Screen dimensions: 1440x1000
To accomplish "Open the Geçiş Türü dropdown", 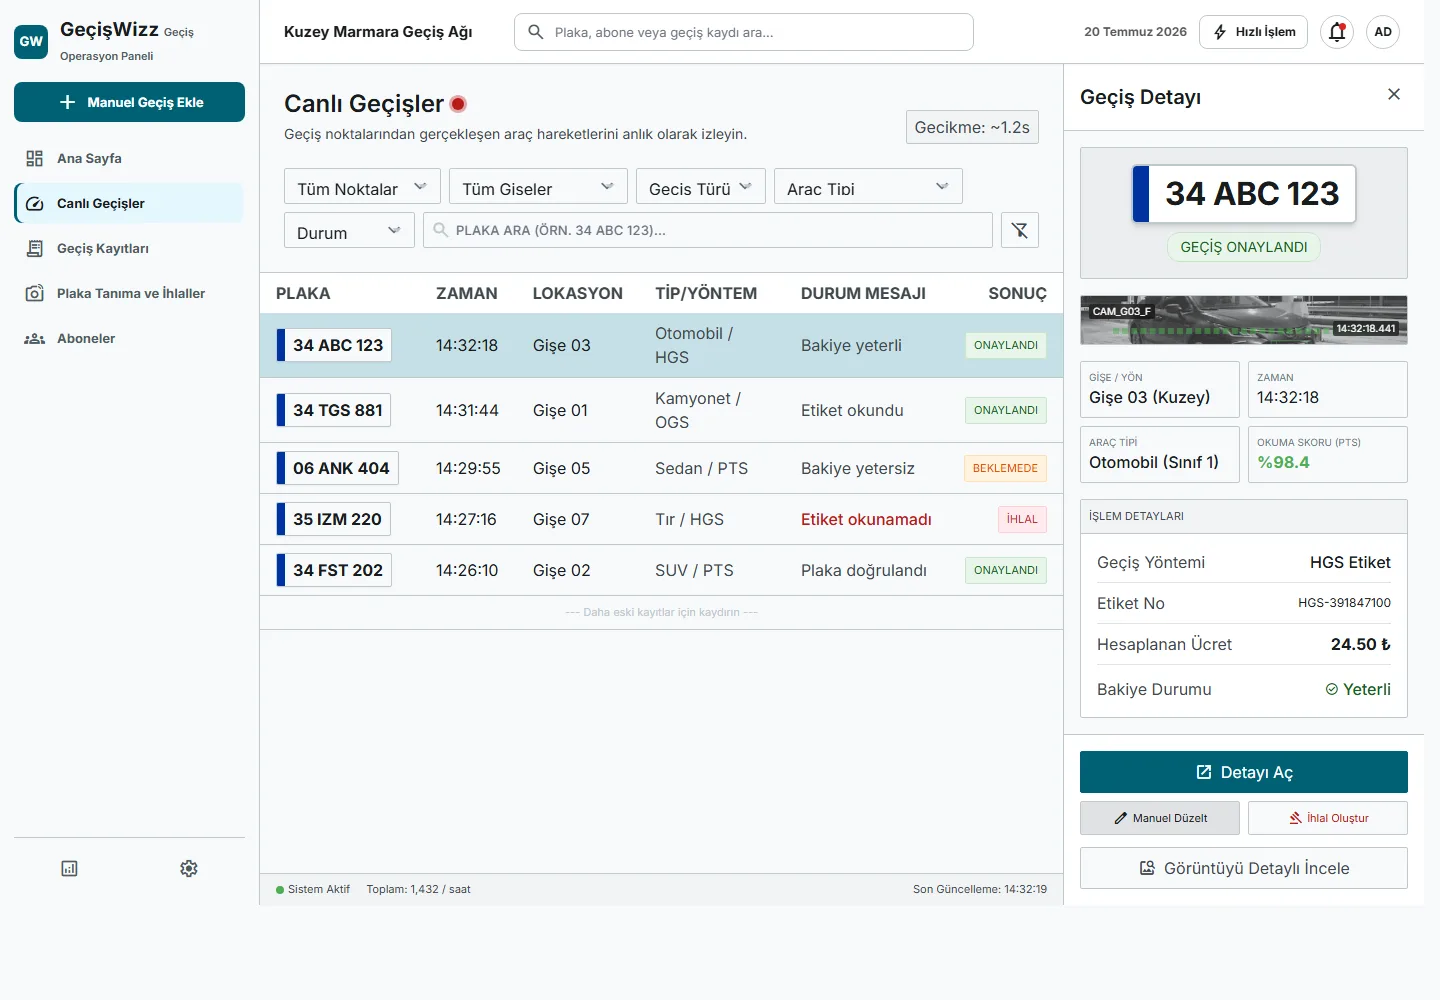I will 701,187.
